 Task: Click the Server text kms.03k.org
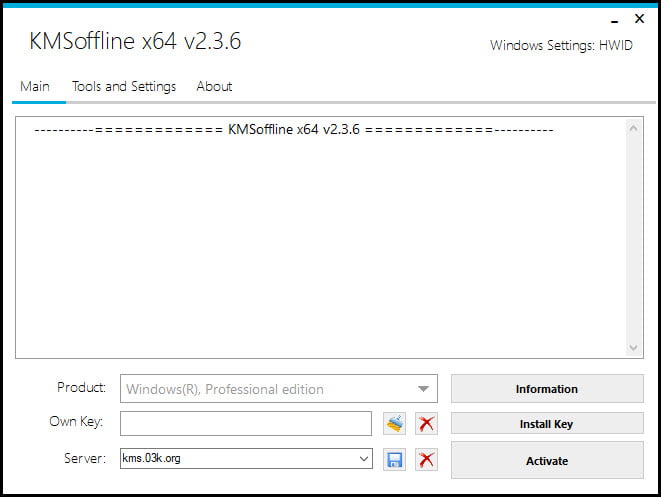[x=151, y=458]
